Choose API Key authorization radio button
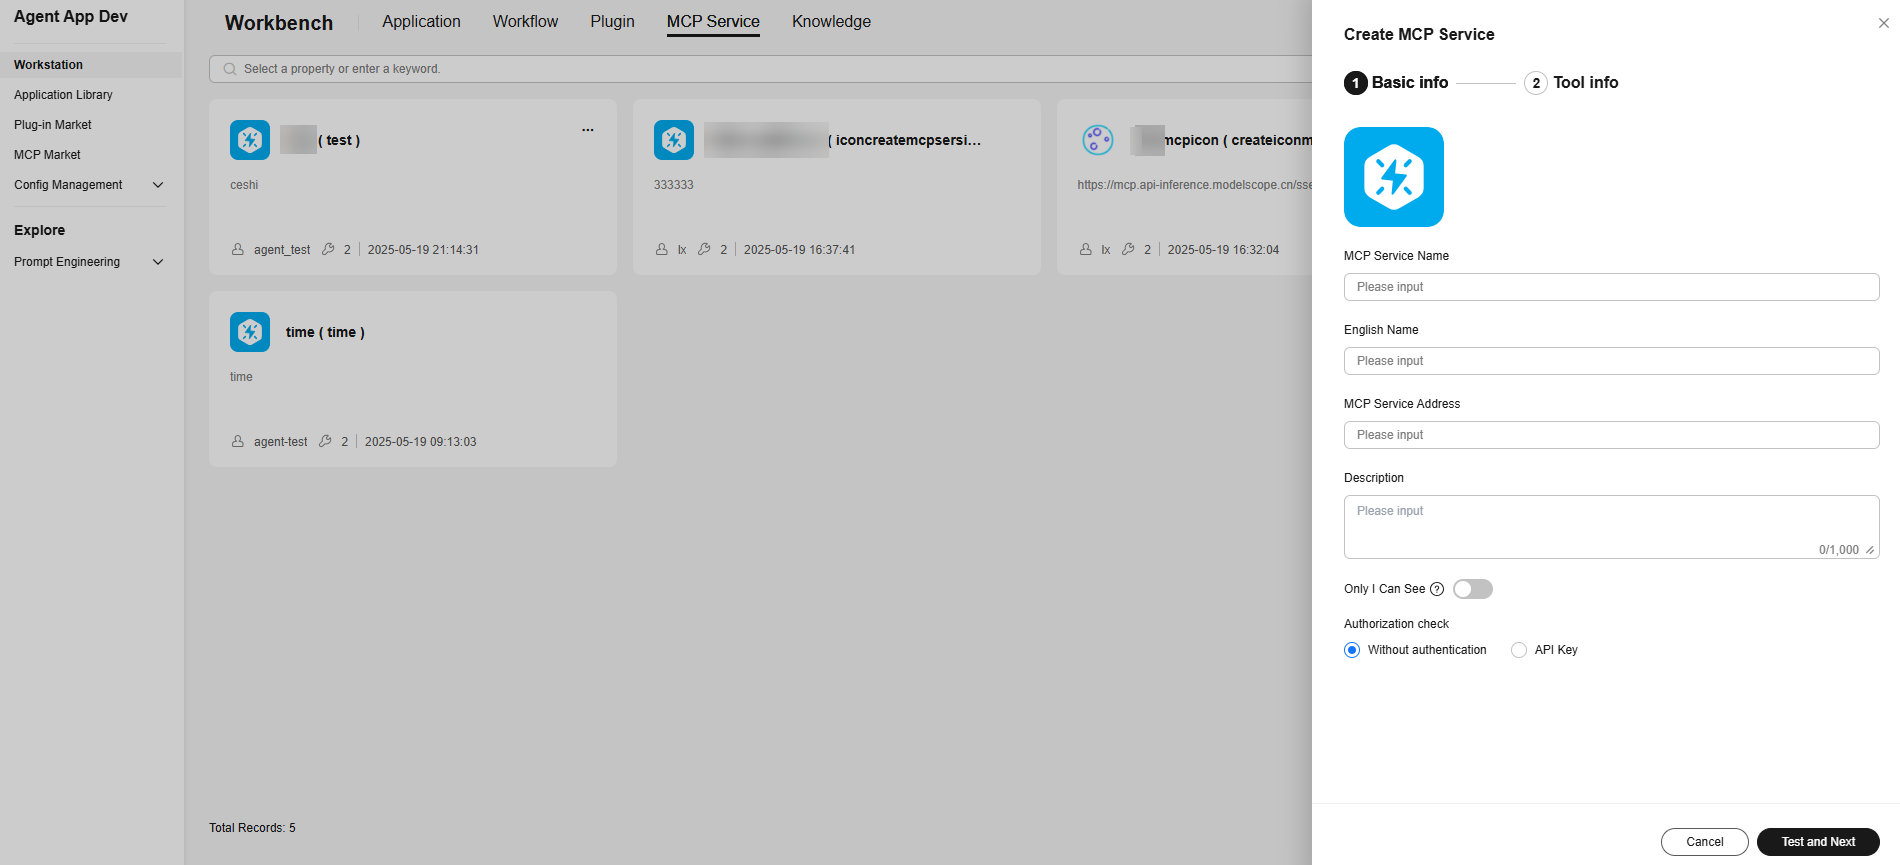 point(1519,650)
